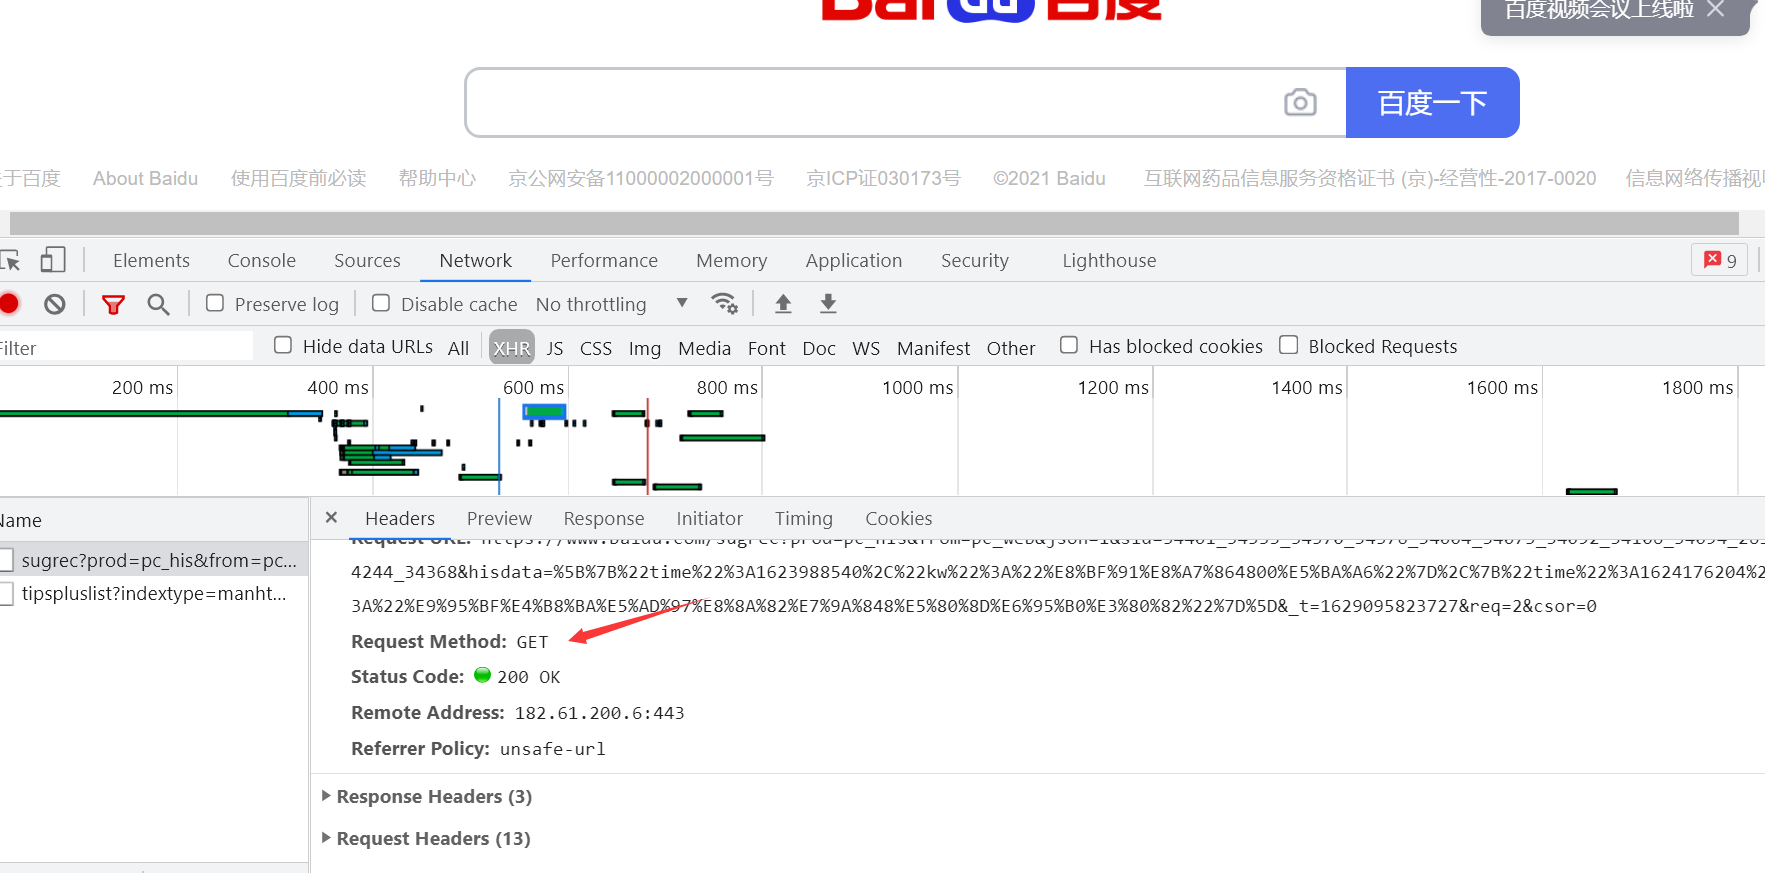Open the About Baidu link
This screenshot has height=873, width=1765.
145,178
